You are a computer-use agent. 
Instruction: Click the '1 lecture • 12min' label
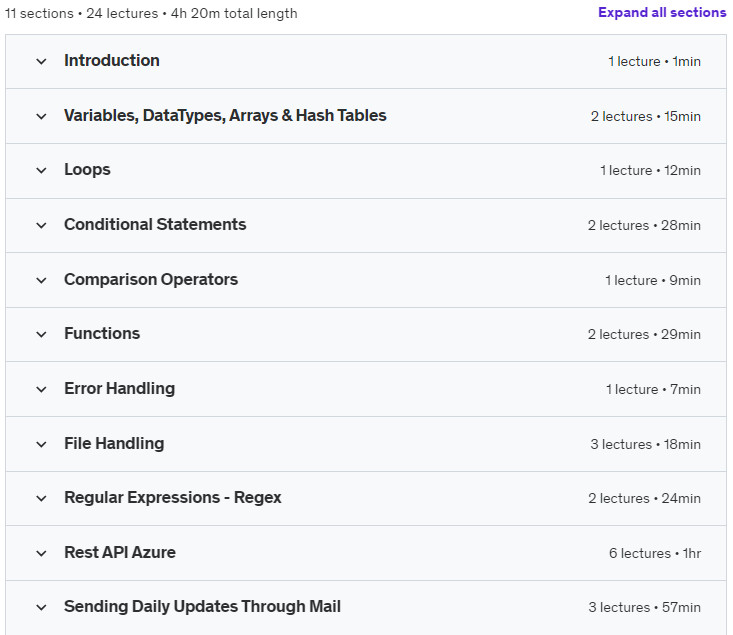650,170
